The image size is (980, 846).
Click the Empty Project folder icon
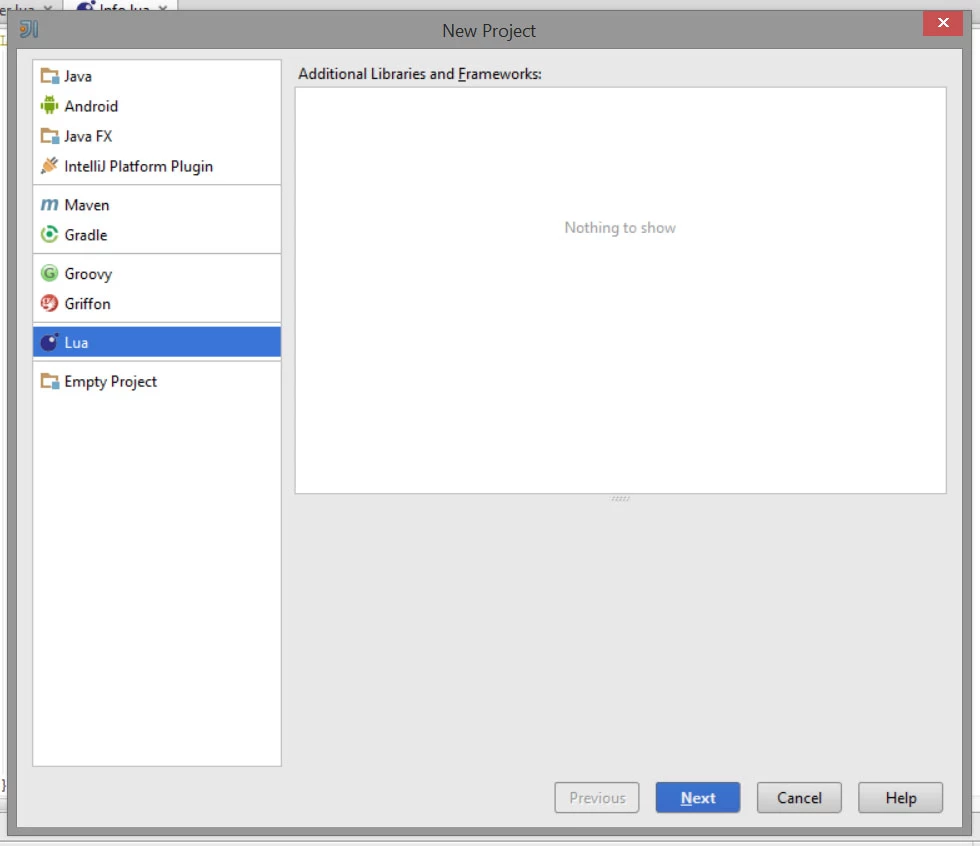49,381
